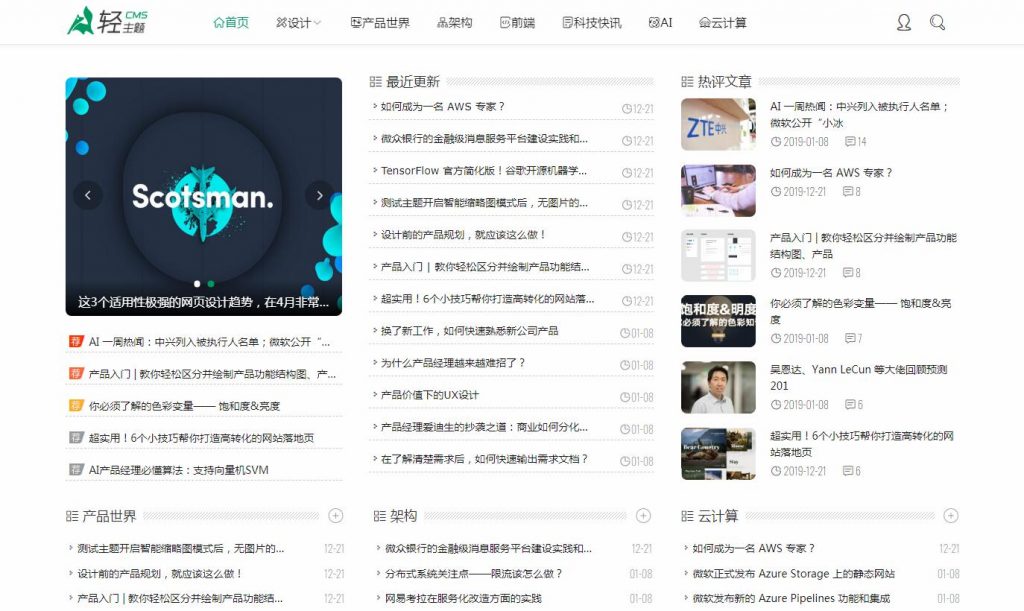Screen dimensions: 1024x611
Task: Open 微软发布新的 Azure Pipelines 功能和集成 link
Action: (791, 599)
